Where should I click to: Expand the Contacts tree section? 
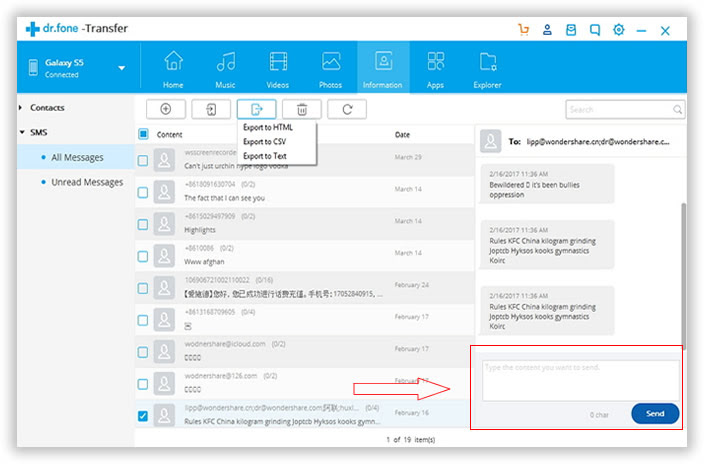coord(21,108)
